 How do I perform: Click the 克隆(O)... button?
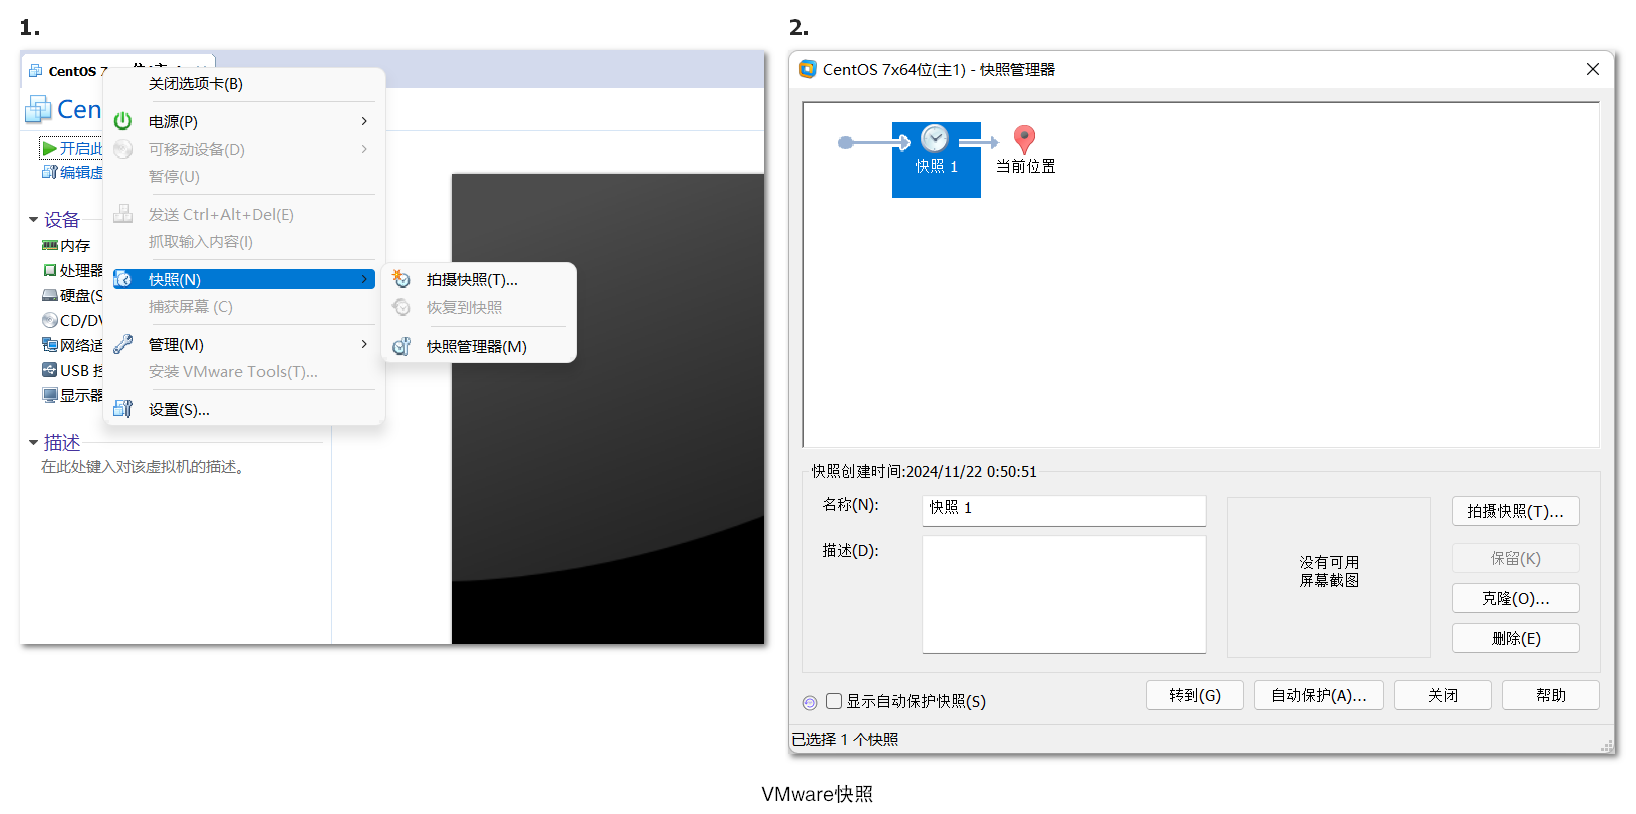tap(1515, 598)
